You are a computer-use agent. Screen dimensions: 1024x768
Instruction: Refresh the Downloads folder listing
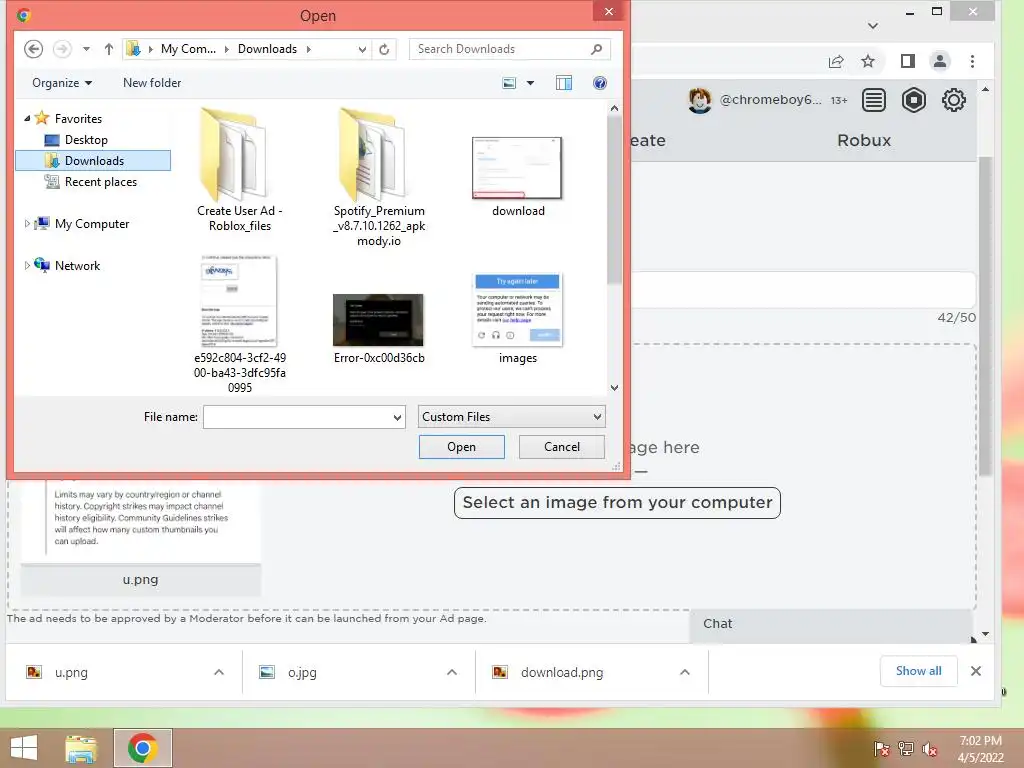384,49
